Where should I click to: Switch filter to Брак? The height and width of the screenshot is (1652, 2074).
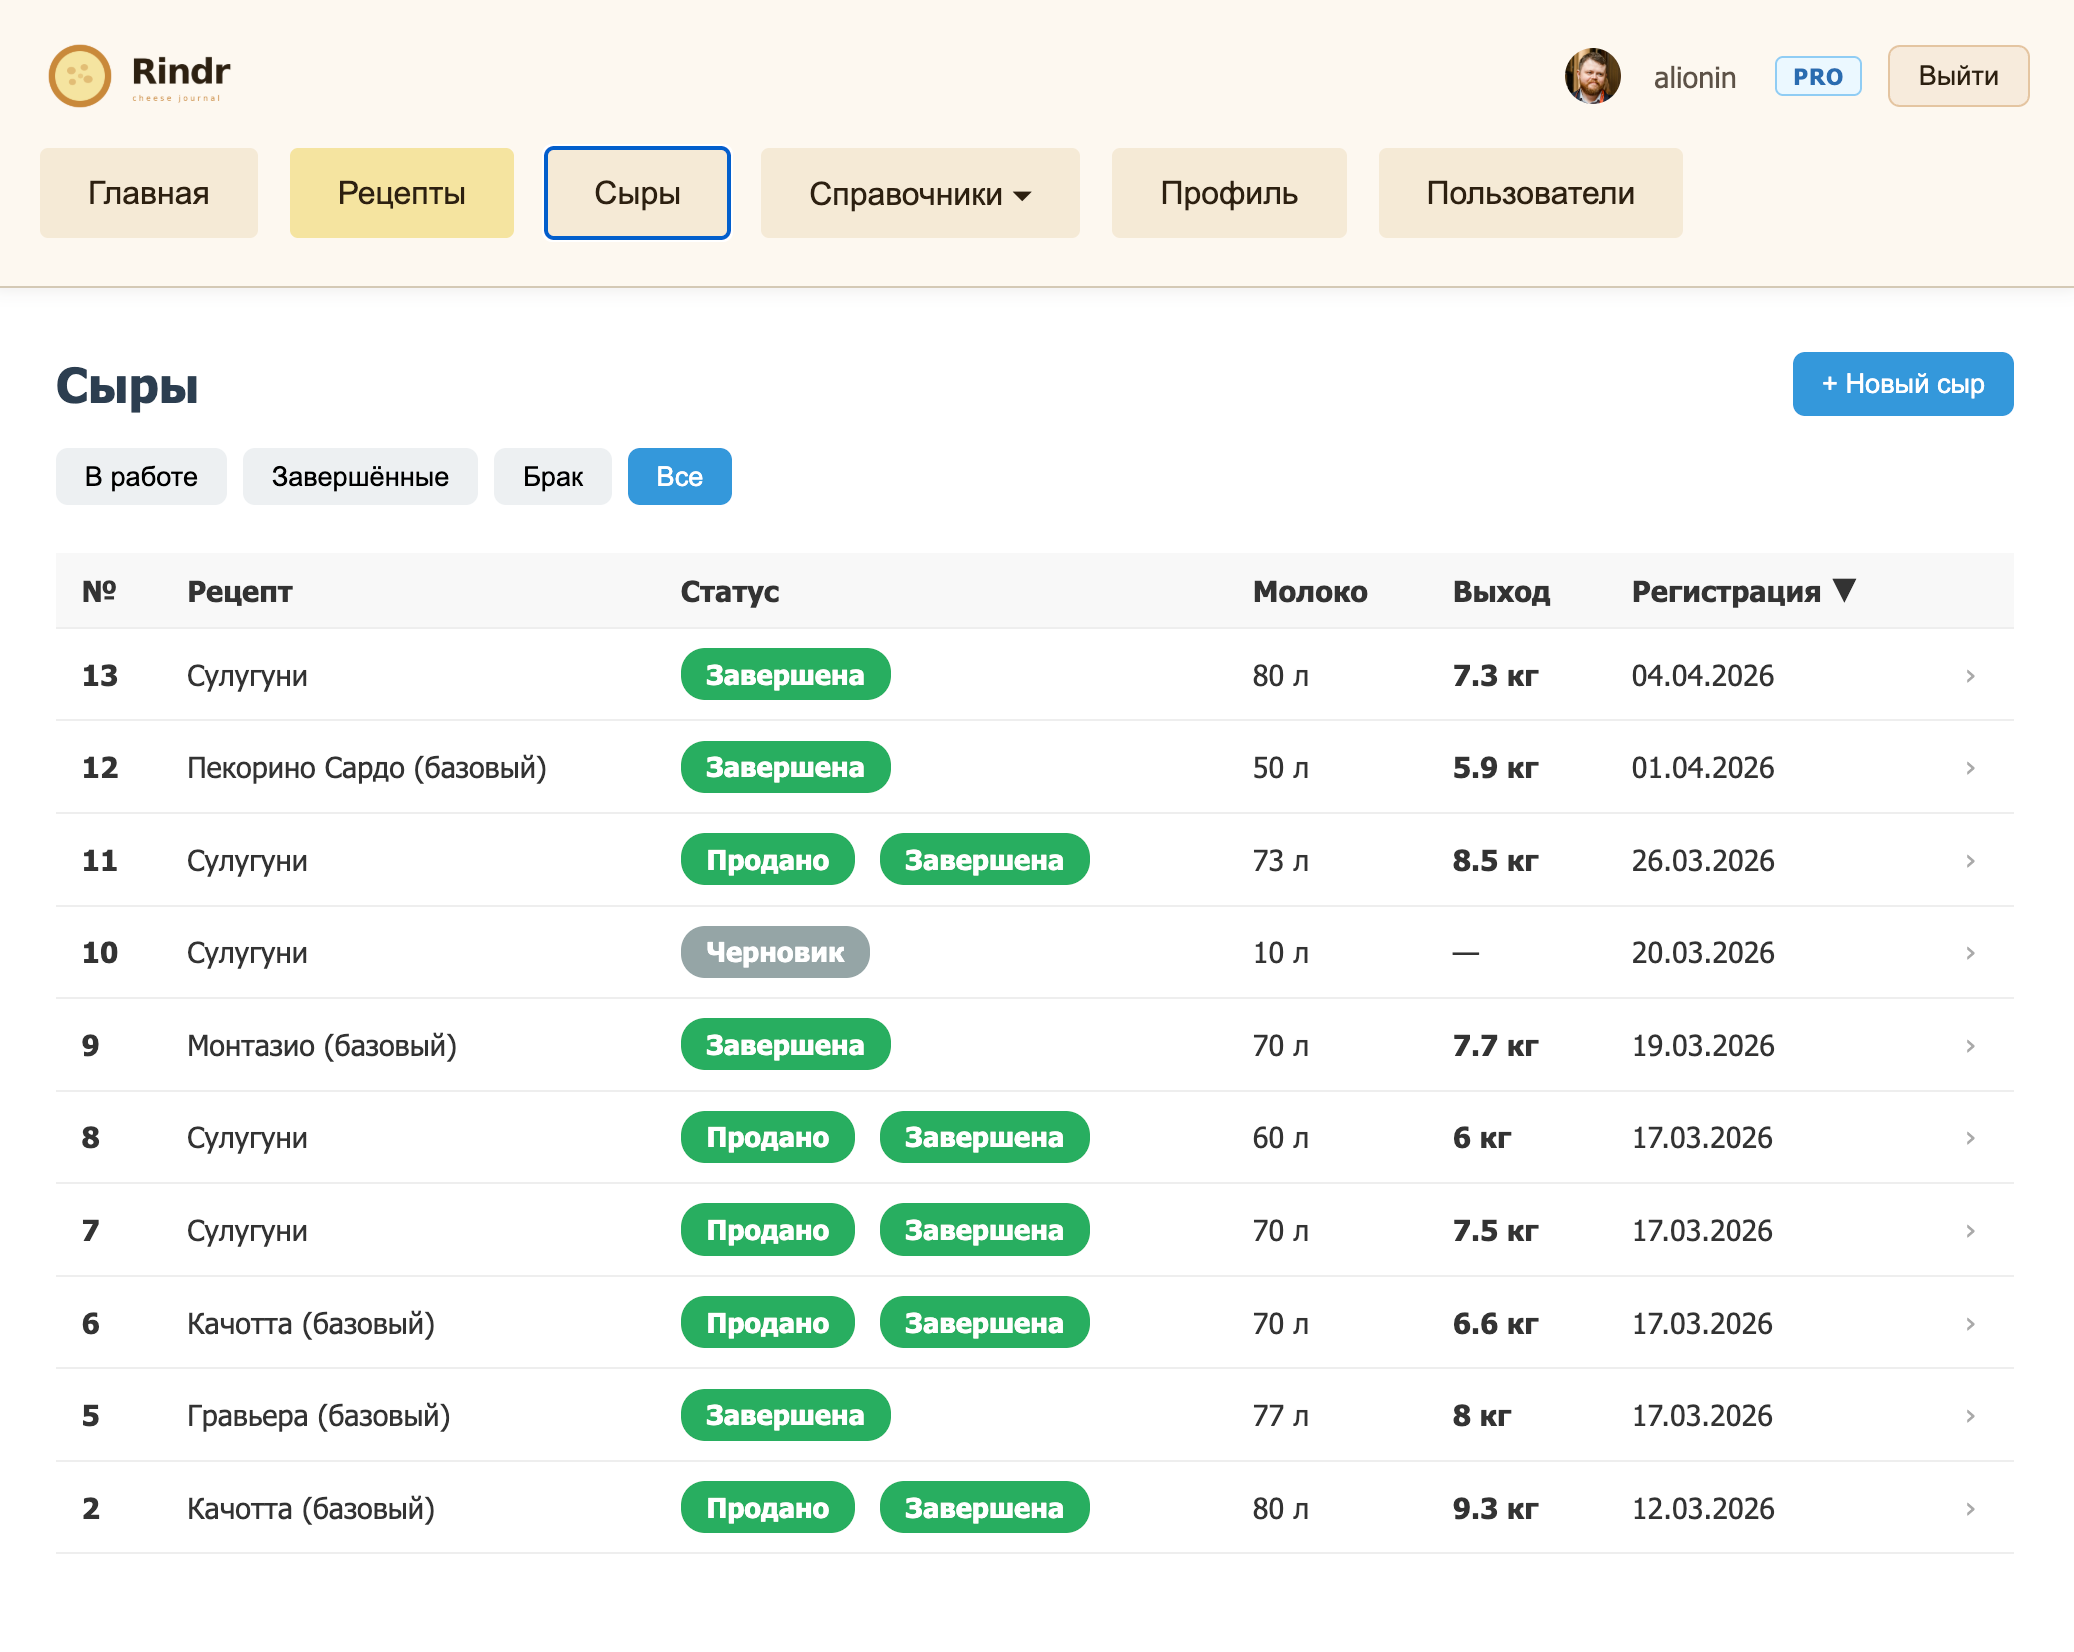coord(552,477)
